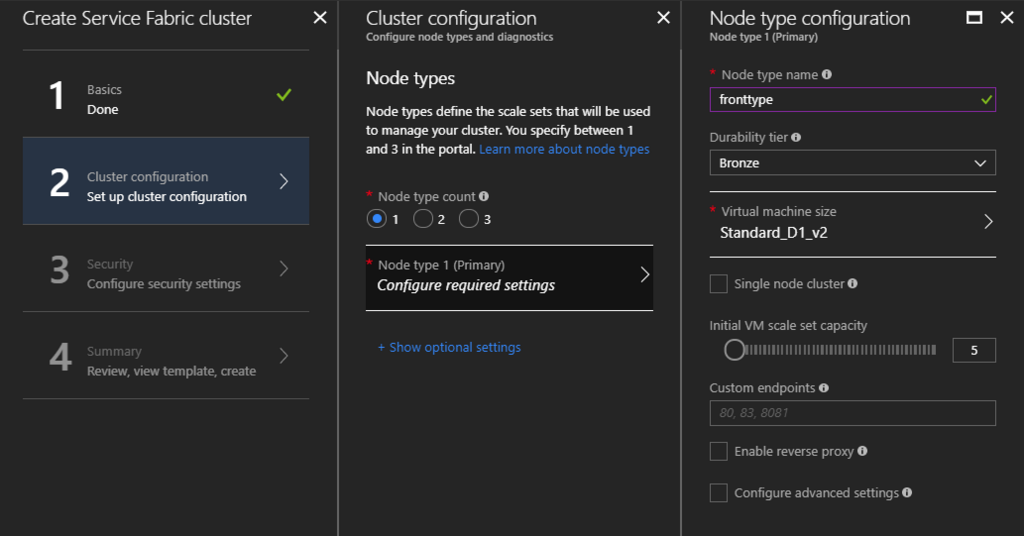
Task: Click the info icon beside Node type count
Action: (484, 197)
